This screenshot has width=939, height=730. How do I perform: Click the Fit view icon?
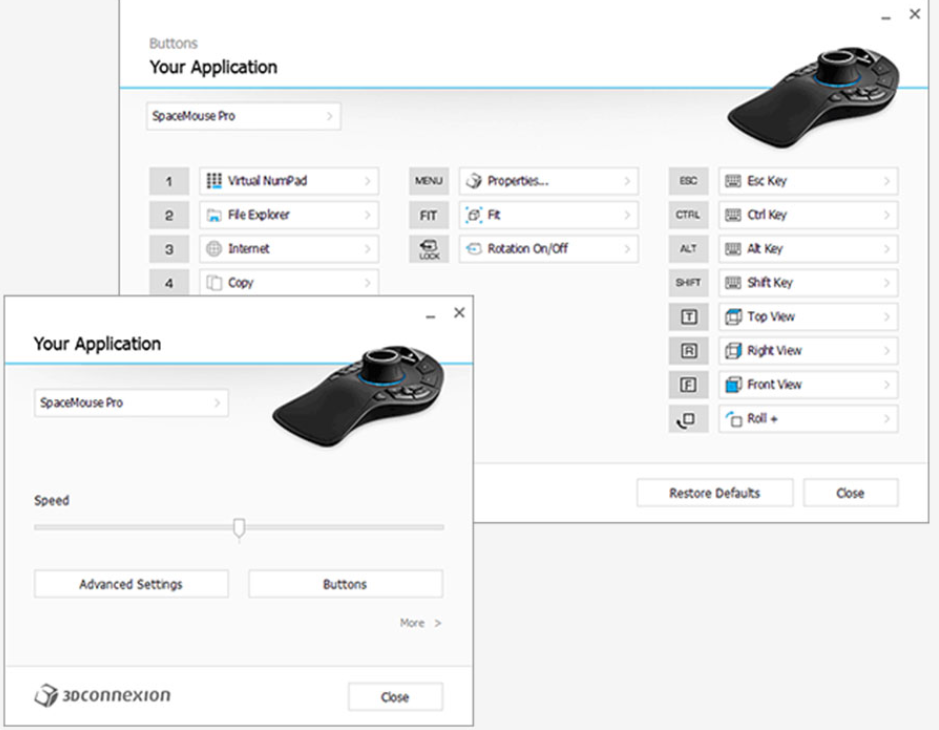(x=474, y=215)
